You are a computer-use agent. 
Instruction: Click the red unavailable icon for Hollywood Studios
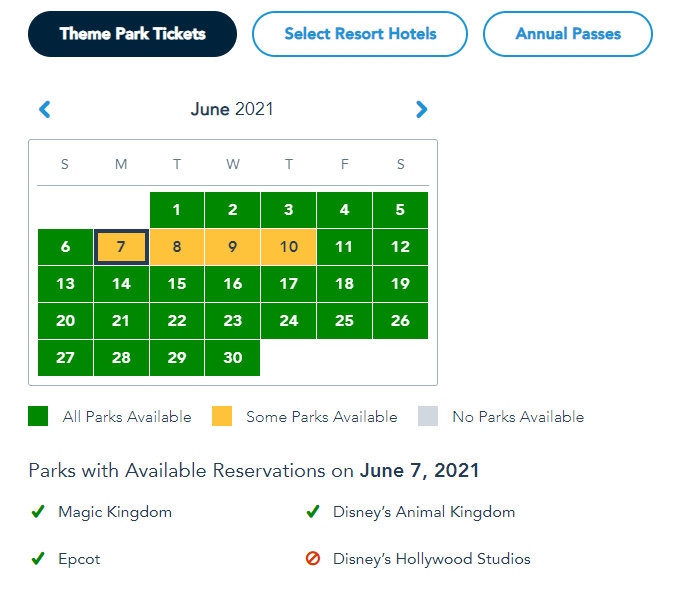tap(313, 559)
